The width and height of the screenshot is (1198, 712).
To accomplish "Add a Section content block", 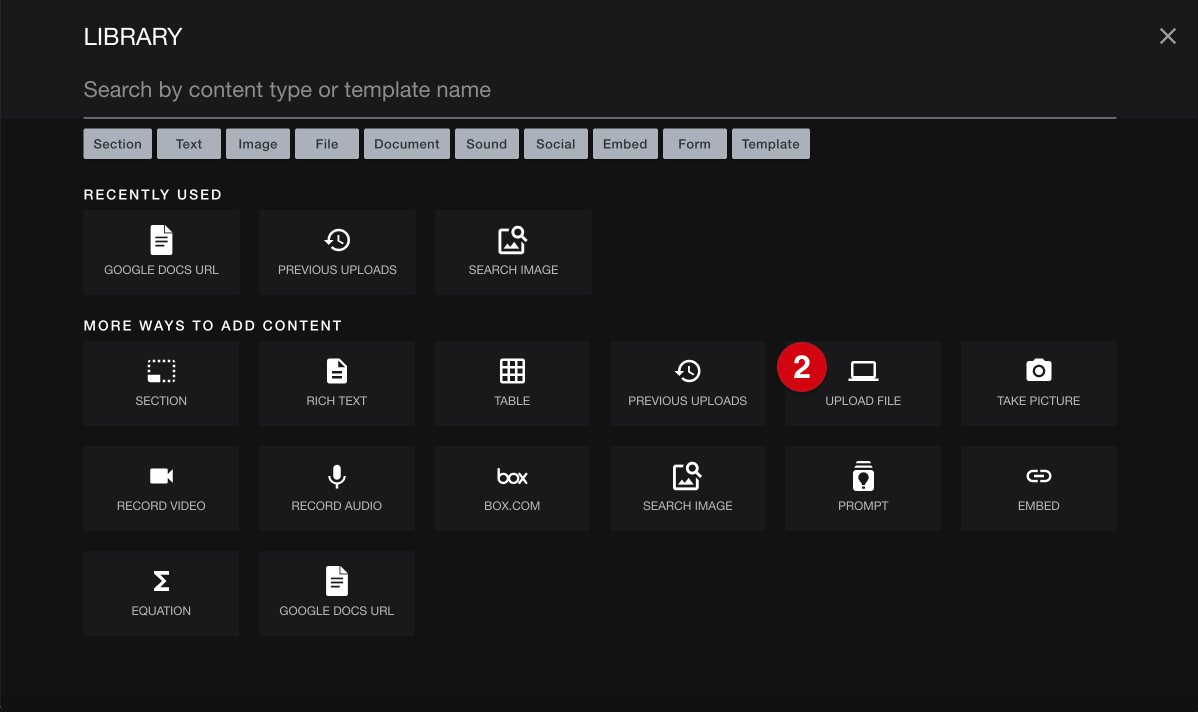I will [x=161, y=384].
